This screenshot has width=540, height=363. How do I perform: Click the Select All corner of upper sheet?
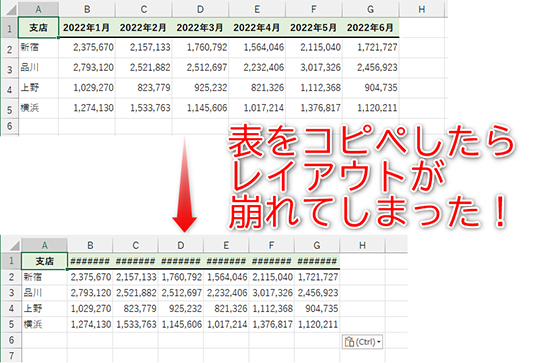coord(10,9)
